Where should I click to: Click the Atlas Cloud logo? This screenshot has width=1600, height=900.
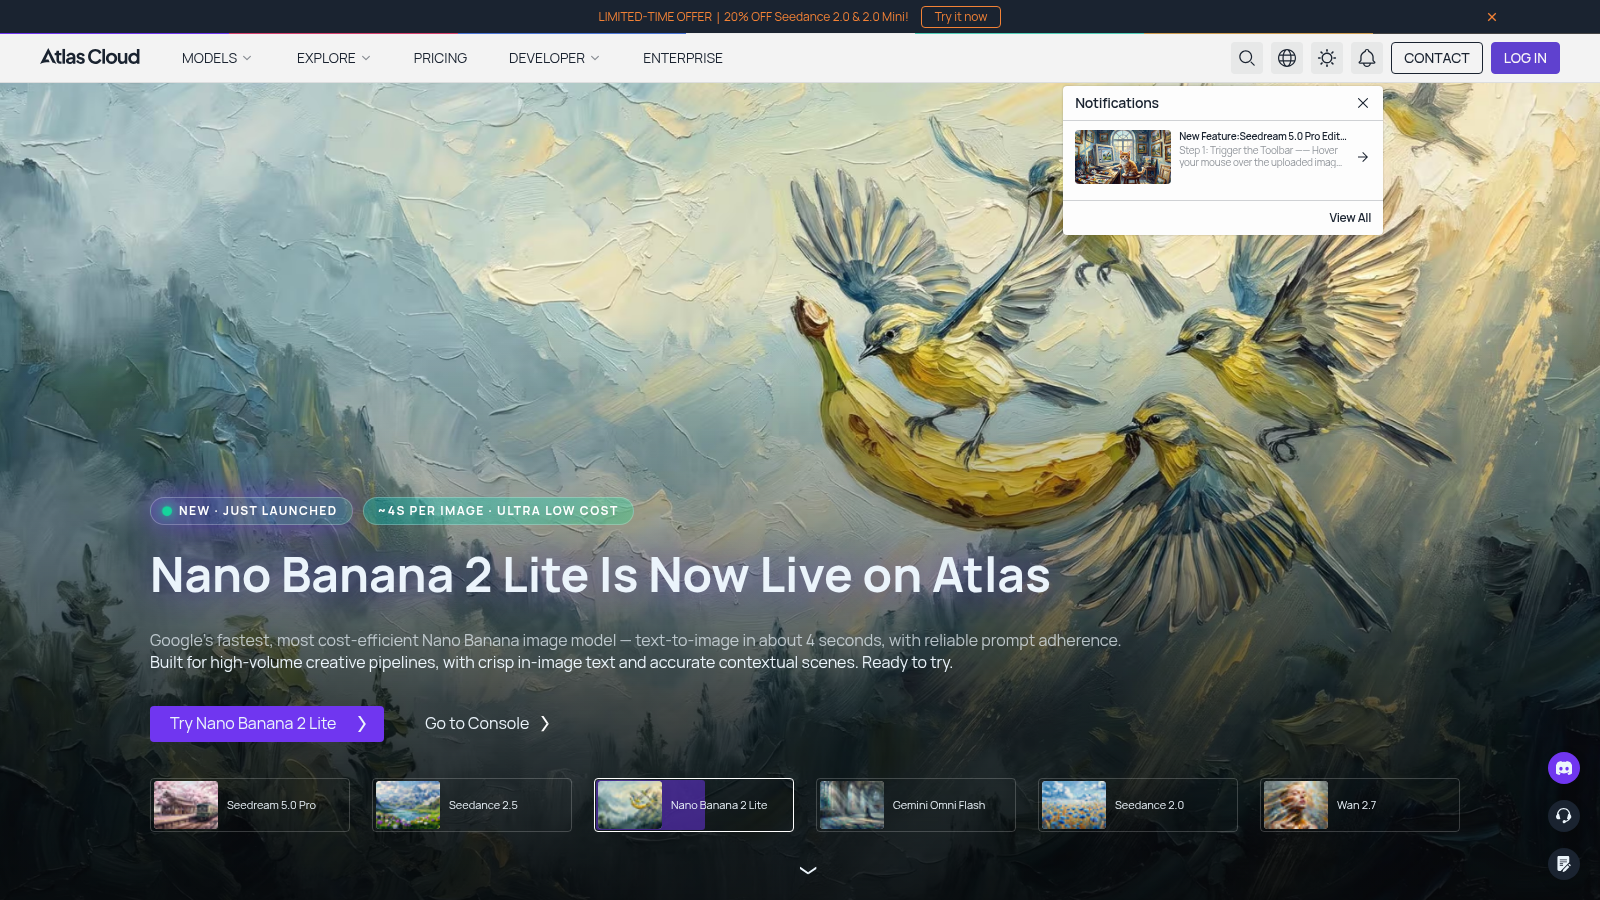(x=90, y=57)
